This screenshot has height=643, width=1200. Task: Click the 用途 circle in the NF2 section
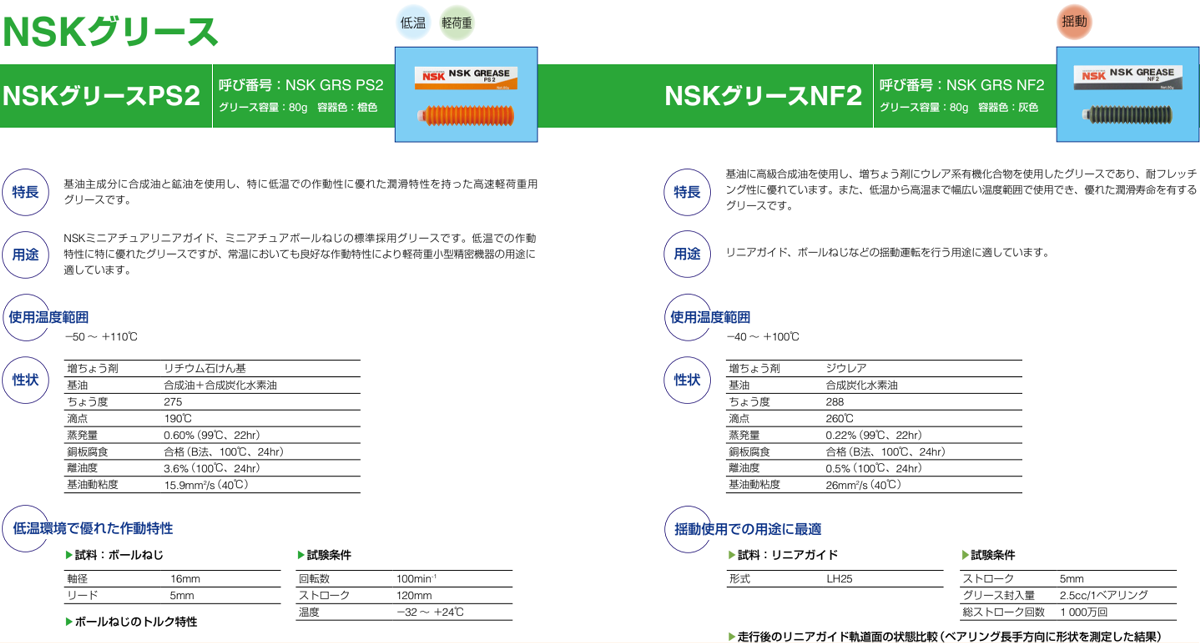[686, 254]
